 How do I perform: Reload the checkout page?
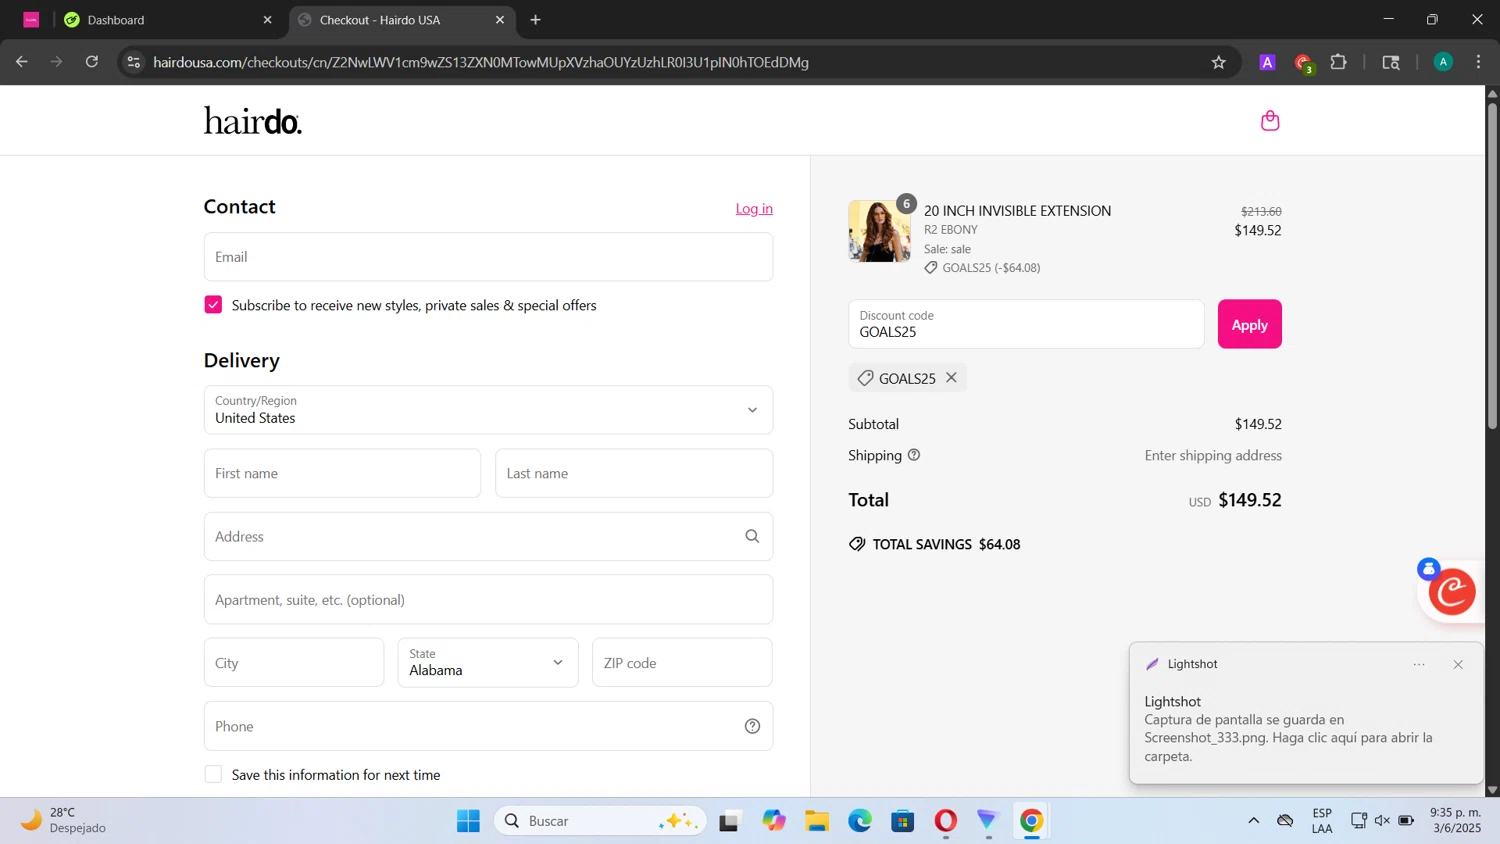(x=92, y=62)
